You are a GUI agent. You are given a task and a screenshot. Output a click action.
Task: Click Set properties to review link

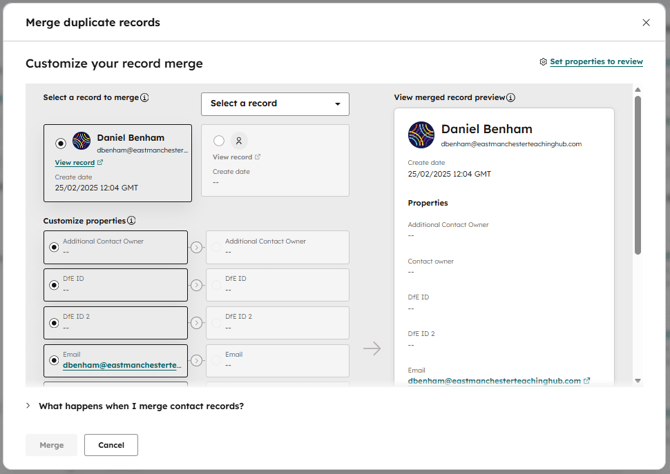point(596,62)
